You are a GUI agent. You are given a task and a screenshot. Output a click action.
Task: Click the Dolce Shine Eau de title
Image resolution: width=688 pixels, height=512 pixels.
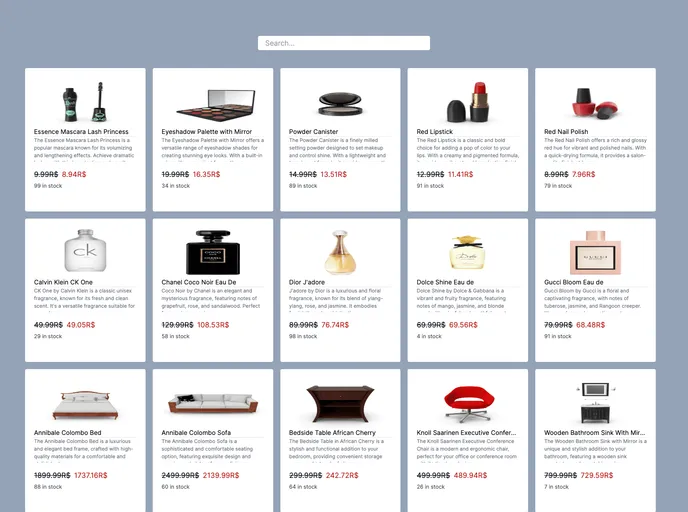[445, 282]
